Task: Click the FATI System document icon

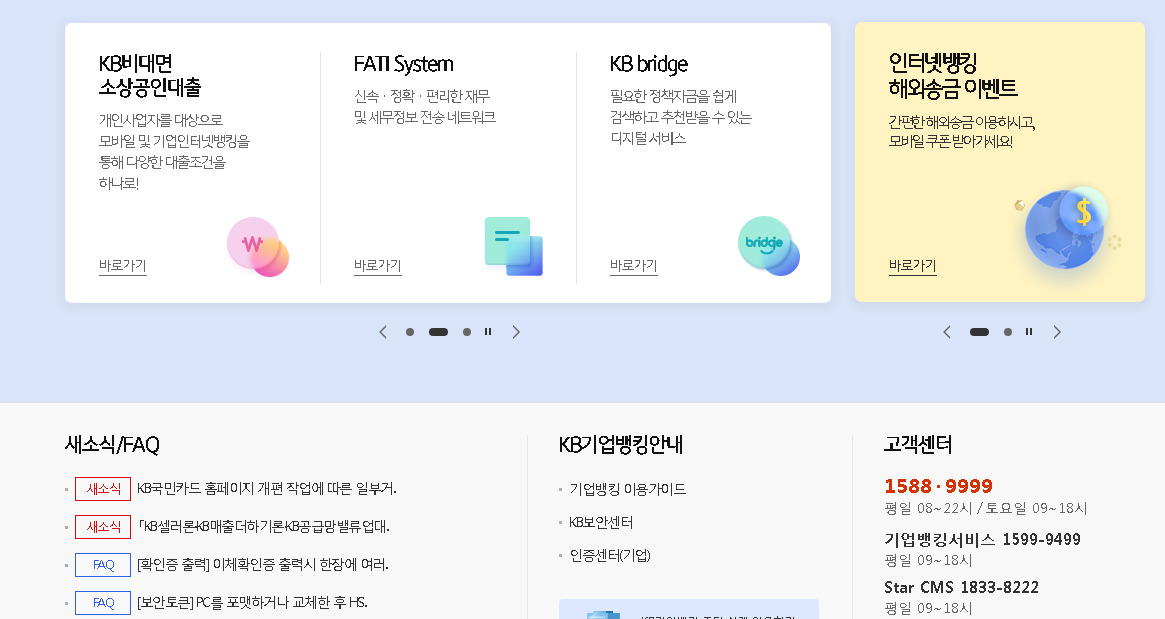Action: click(x=513, y=246)
